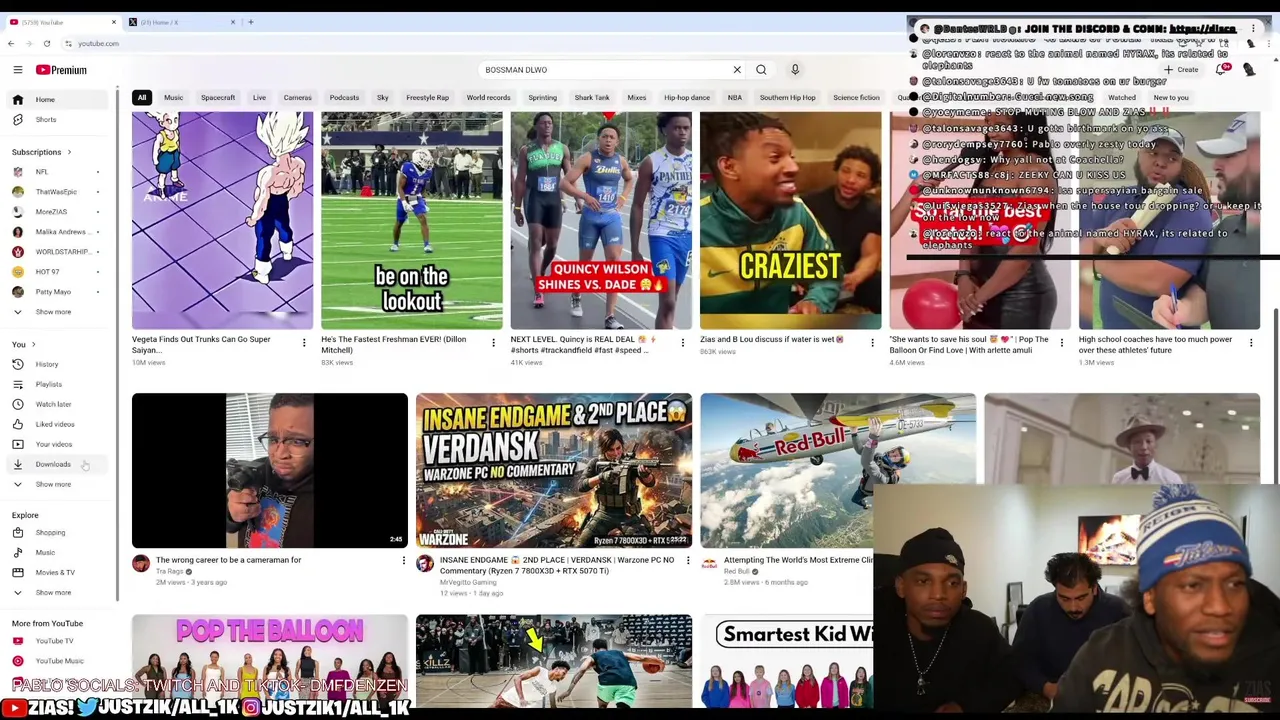This screenshot has width=1280, height=720.
Task: Select the Freestyle Rap chip
Action: (x=427, y=98)
